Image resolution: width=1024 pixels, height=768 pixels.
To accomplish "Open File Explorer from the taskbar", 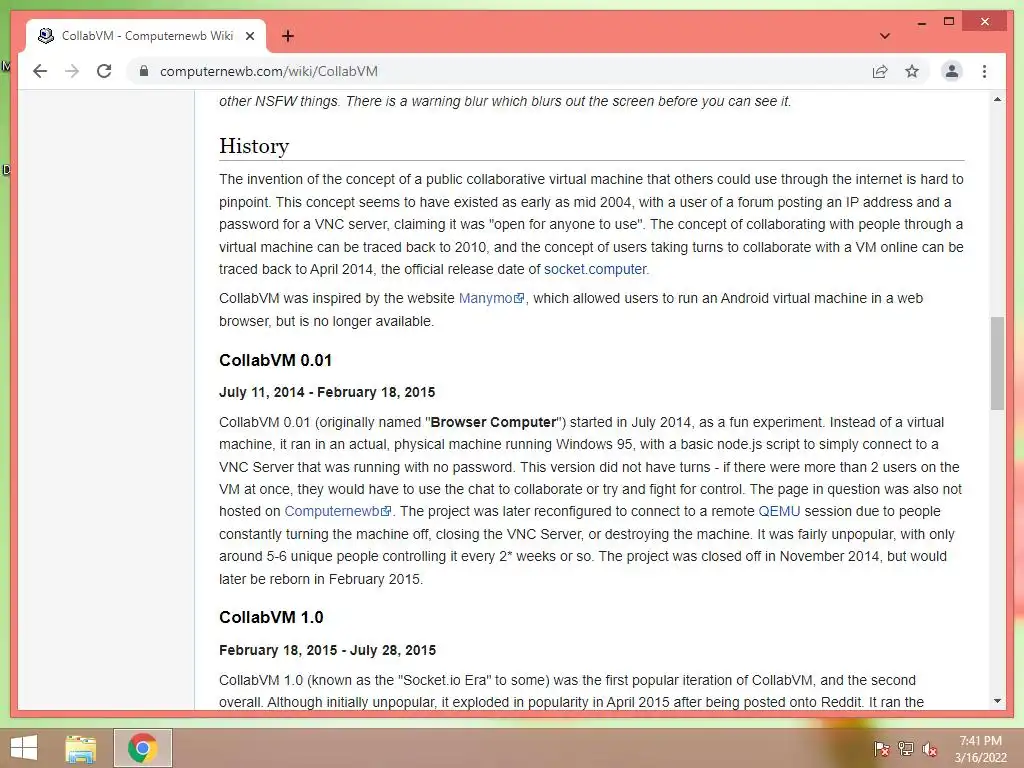I will coord(80,749).
